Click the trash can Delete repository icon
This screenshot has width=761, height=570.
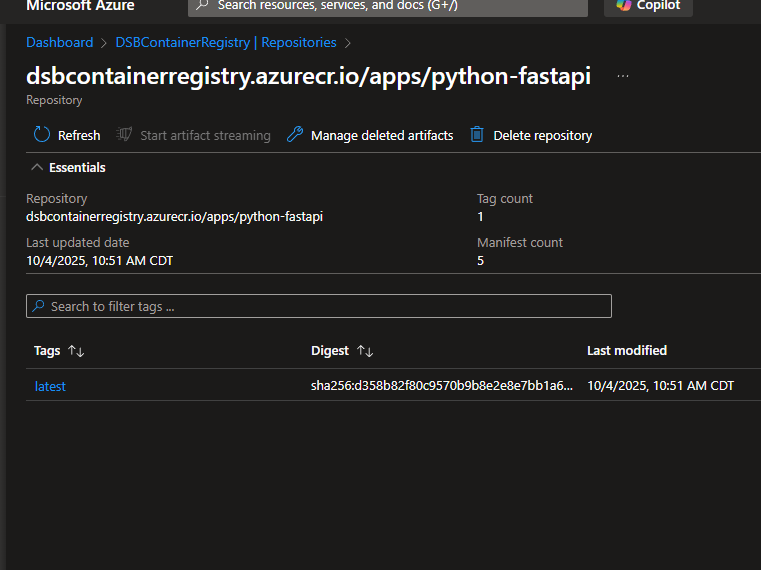pos(477,135)
